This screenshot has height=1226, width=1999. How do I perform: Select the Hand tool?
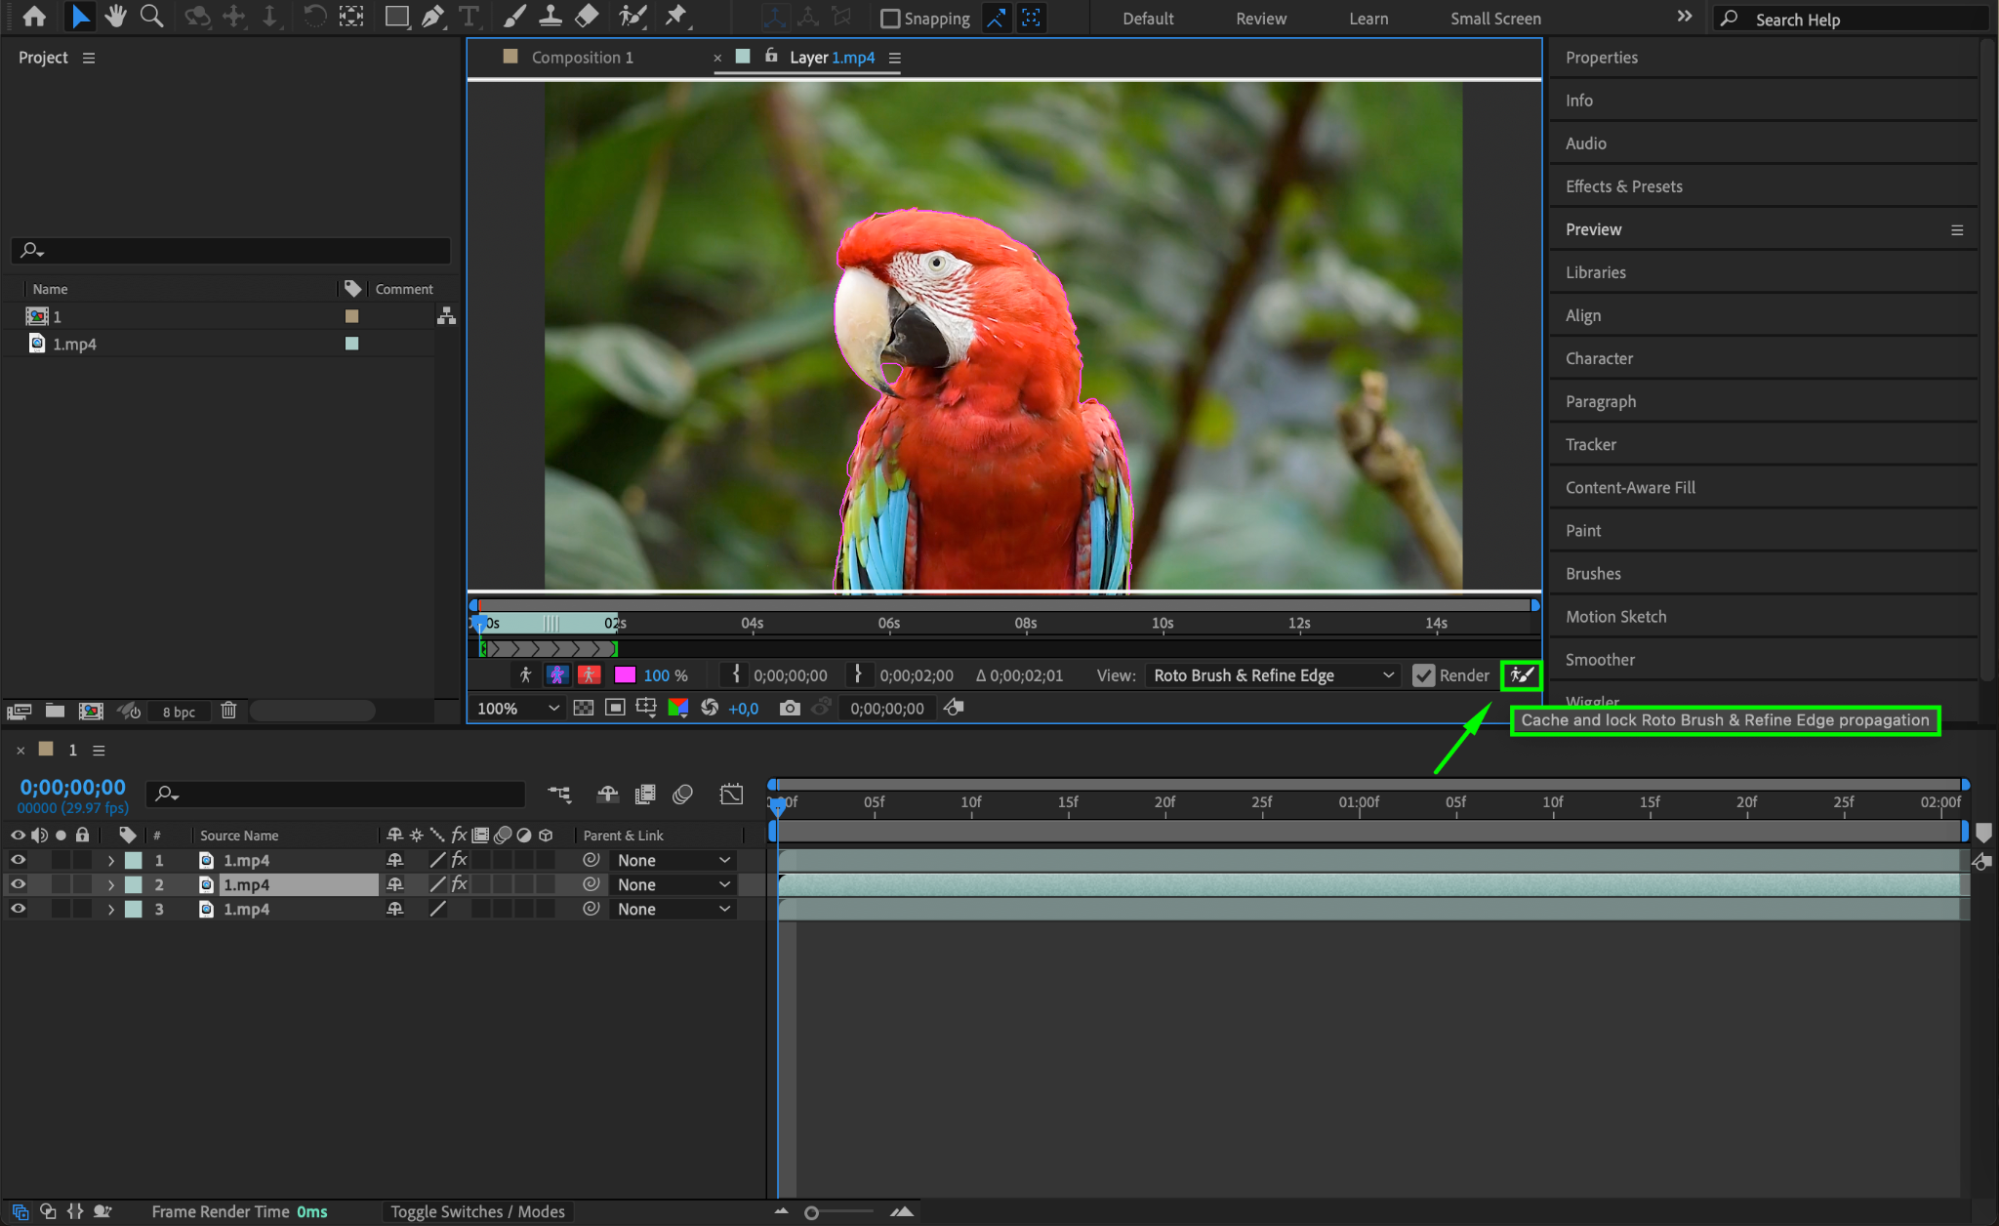pyautogui.click(x=116, y=16)
